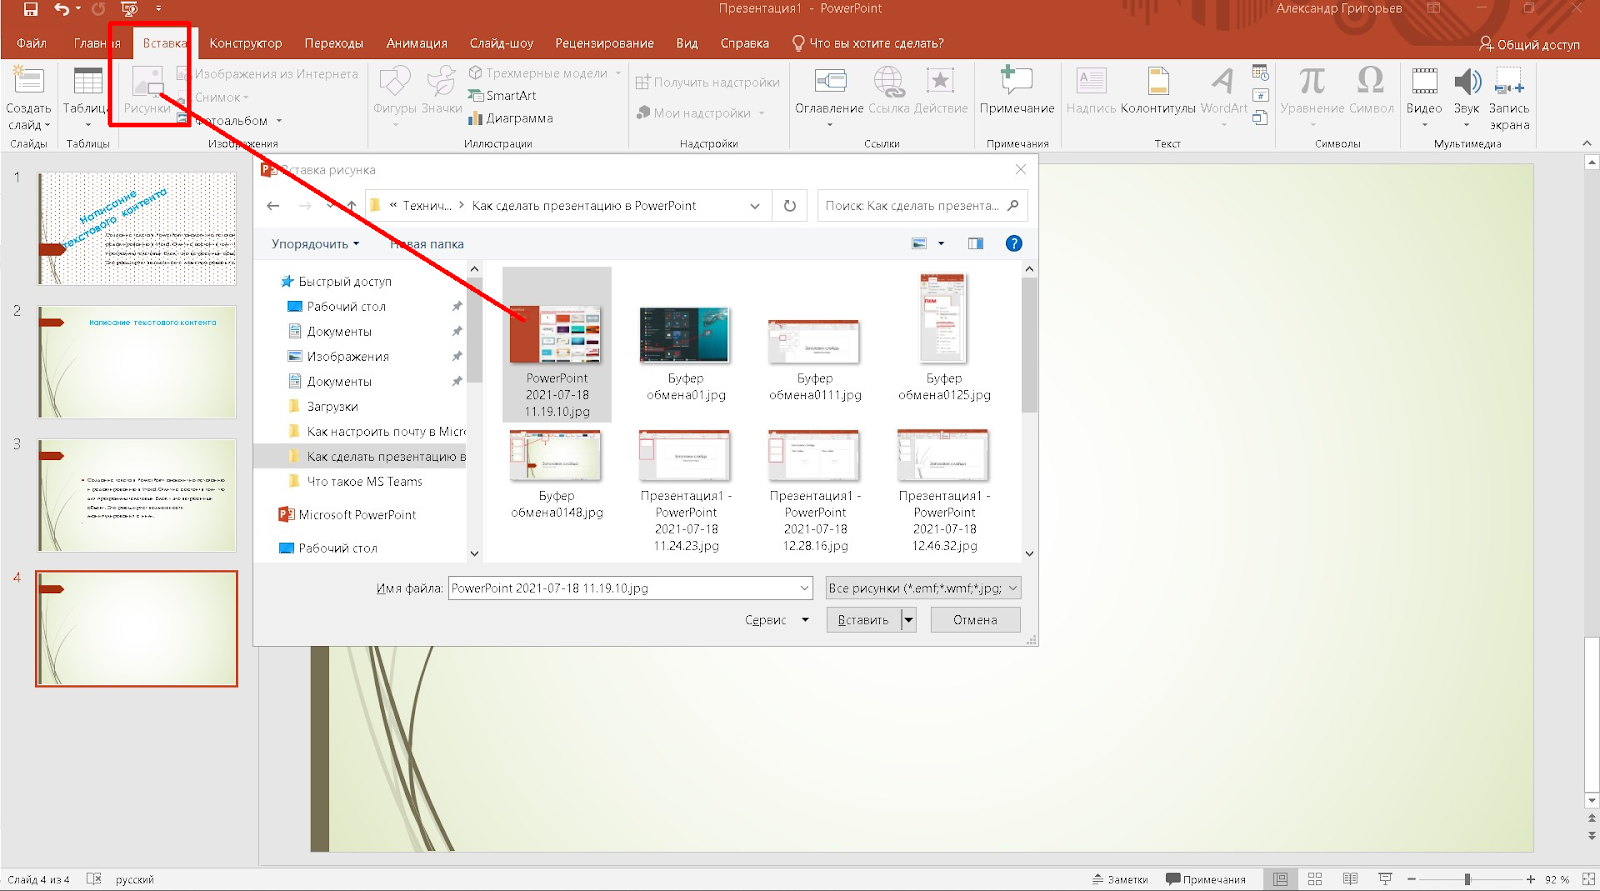Toggle the preview pane button in dialog
The width and height of the screenshot is (1600, 891).
tap(975, 244)
